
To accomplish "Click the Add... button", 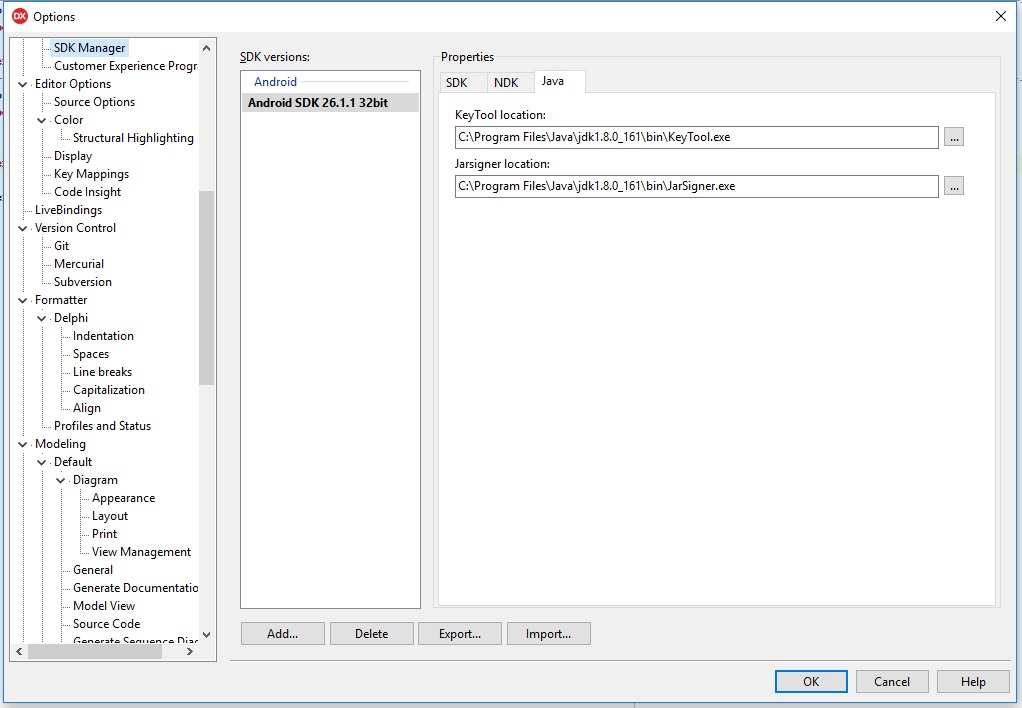I will 283,634.
